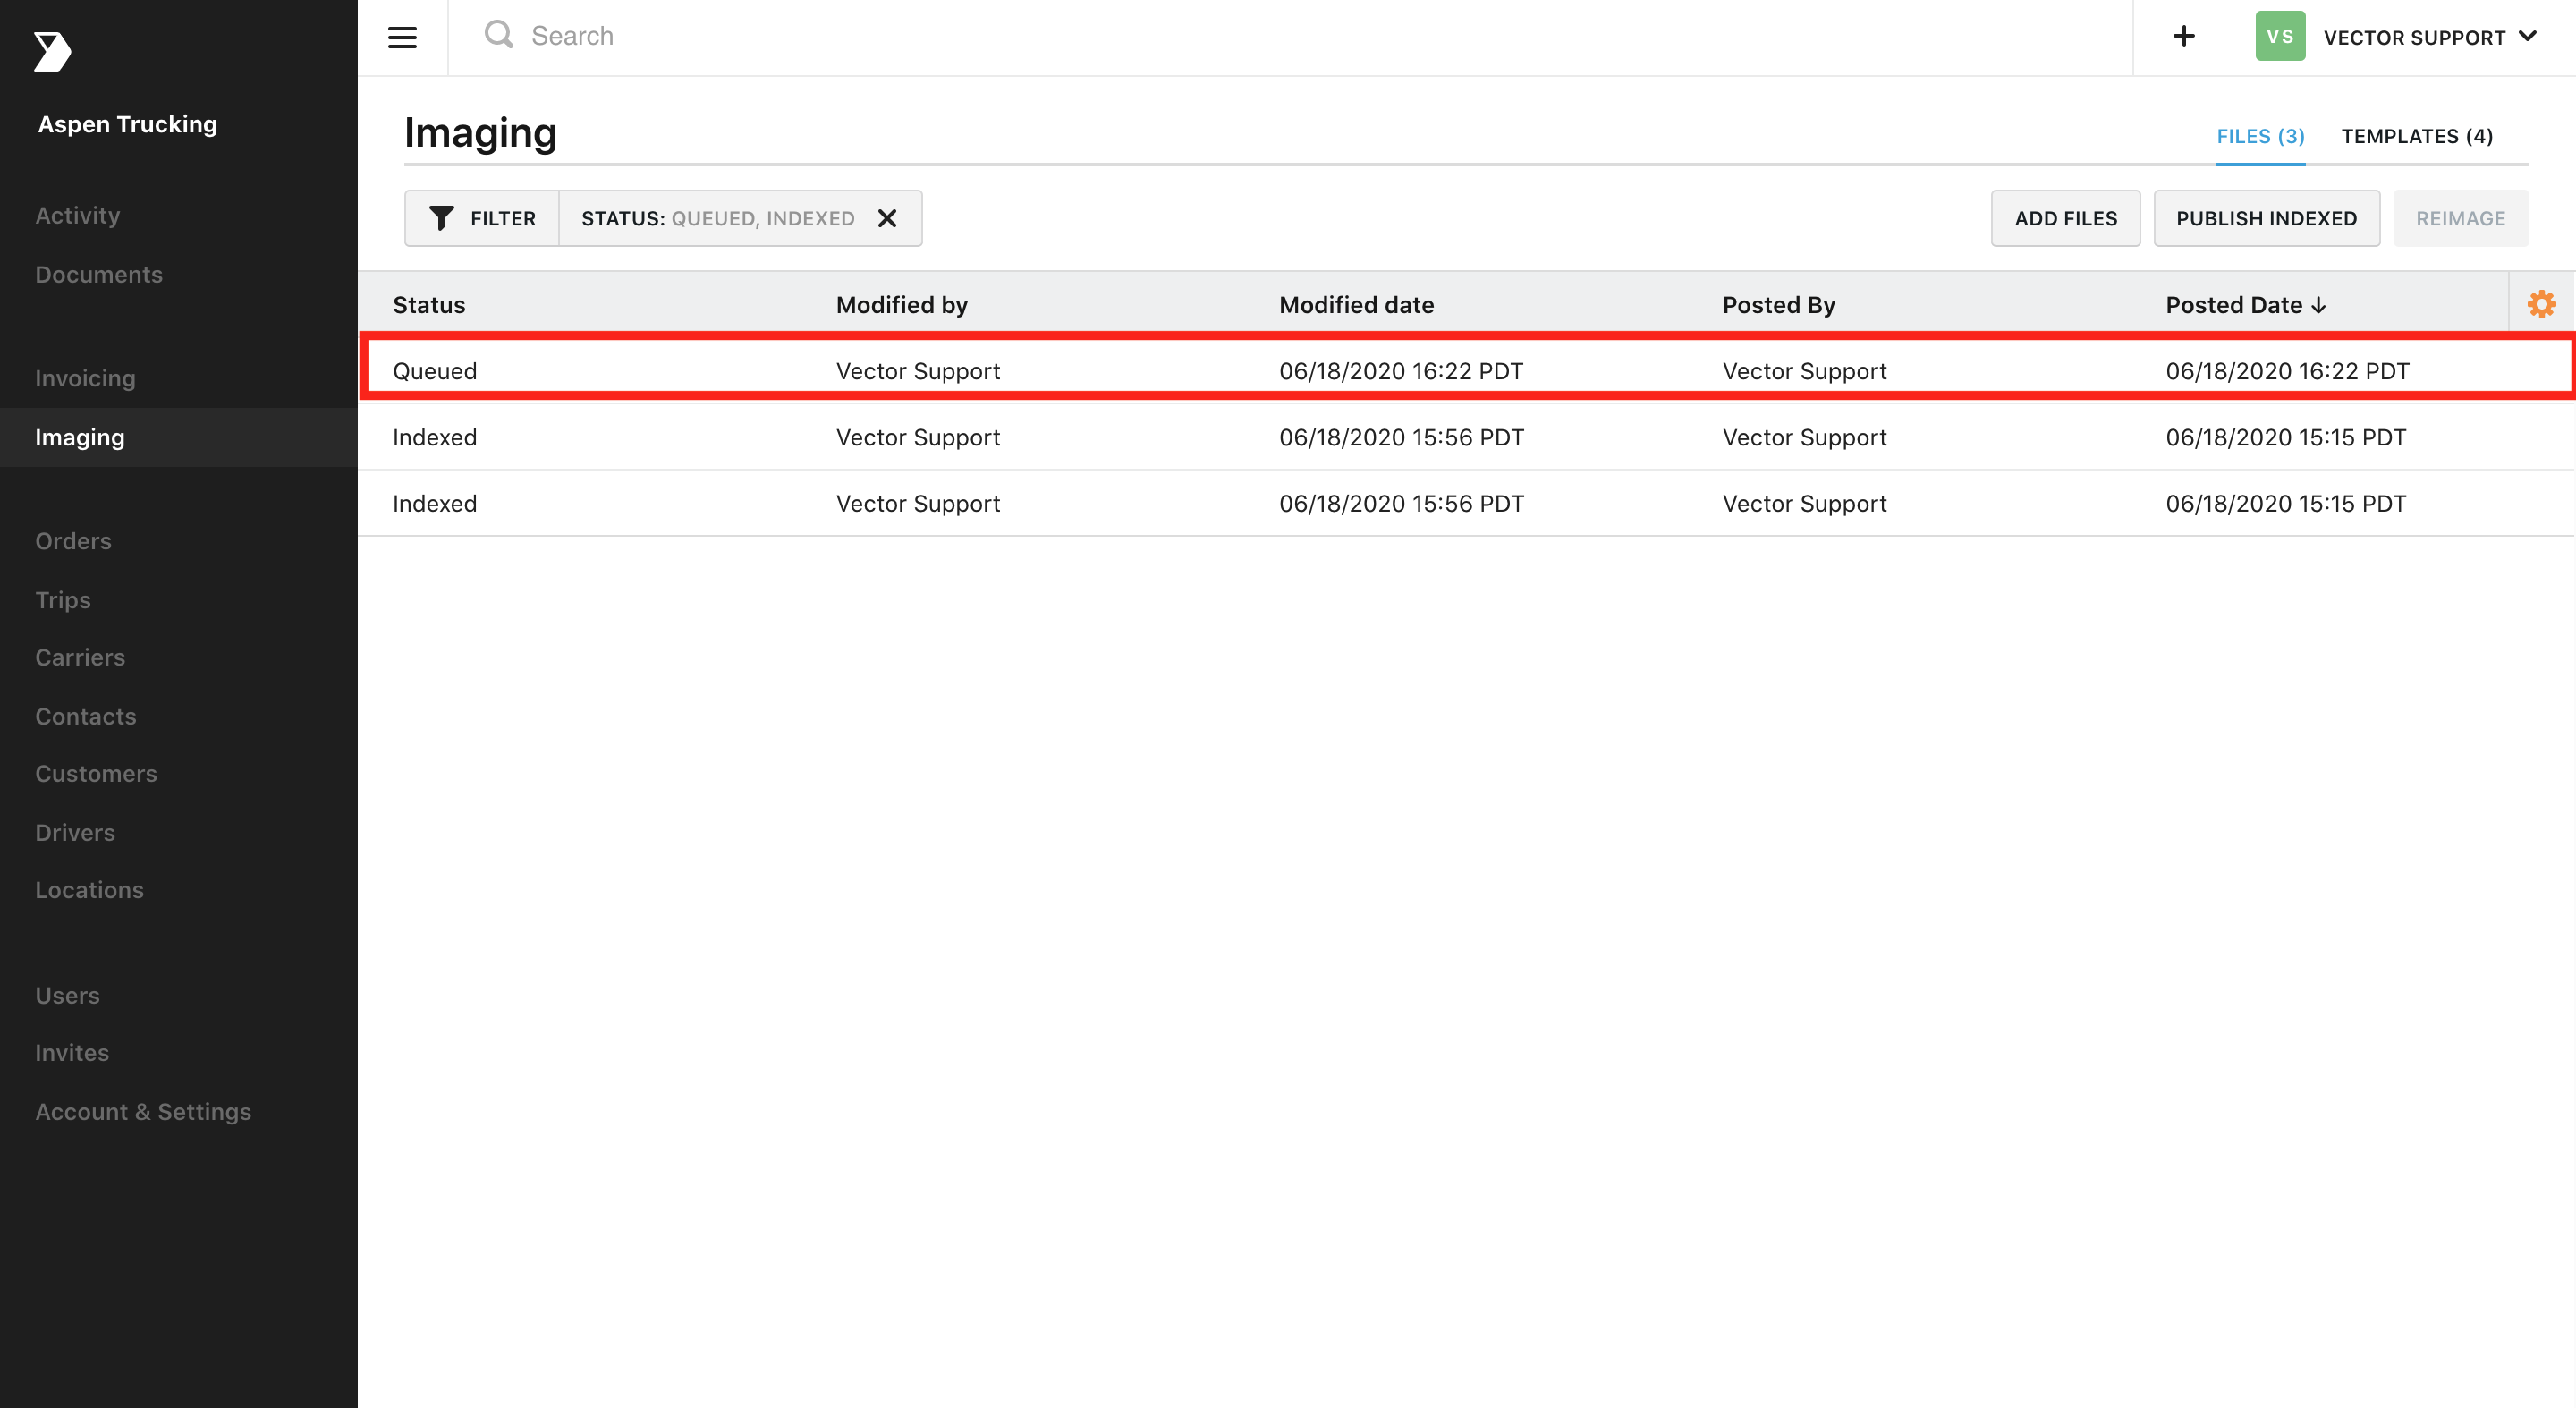Click the VS user avatar

(2280, 36)
